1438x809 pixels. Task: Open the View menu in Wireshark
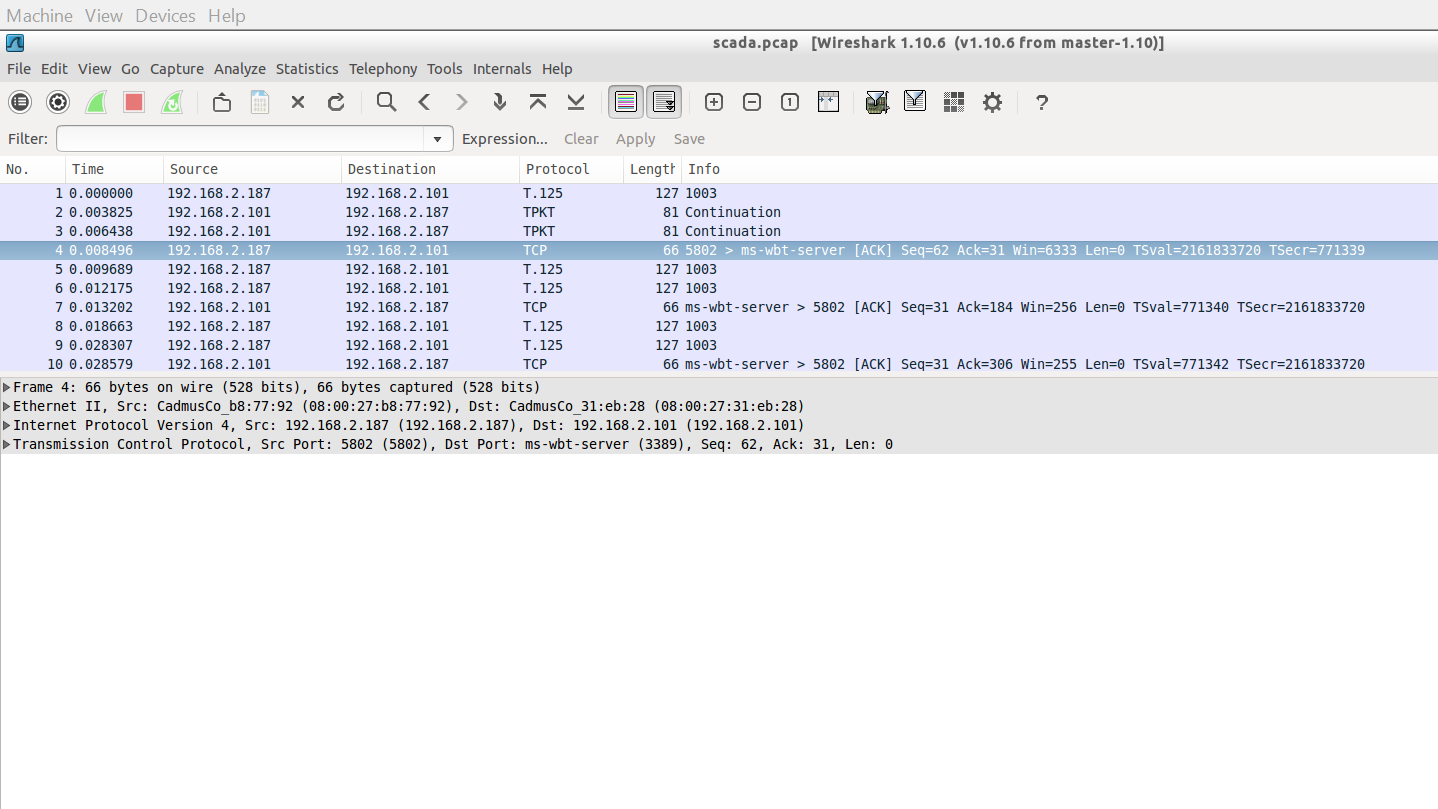pyautogui.click(x=94, y=69)
